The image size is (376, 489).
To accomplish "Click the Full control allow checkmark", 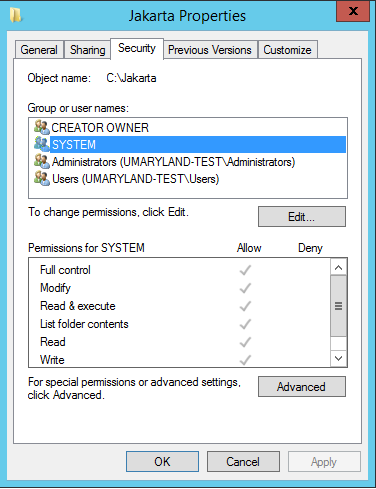I will [245, 270].
